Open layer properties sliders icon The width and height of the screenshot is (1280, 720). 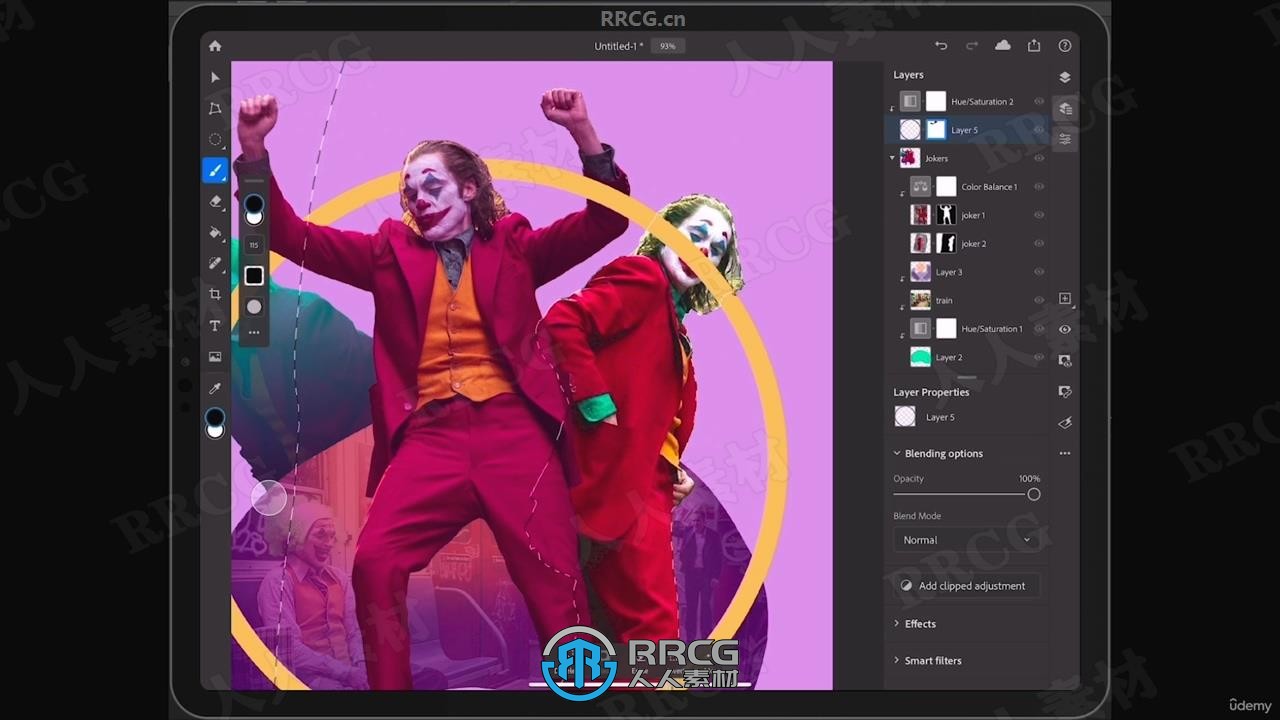[x=1065, y=139]
